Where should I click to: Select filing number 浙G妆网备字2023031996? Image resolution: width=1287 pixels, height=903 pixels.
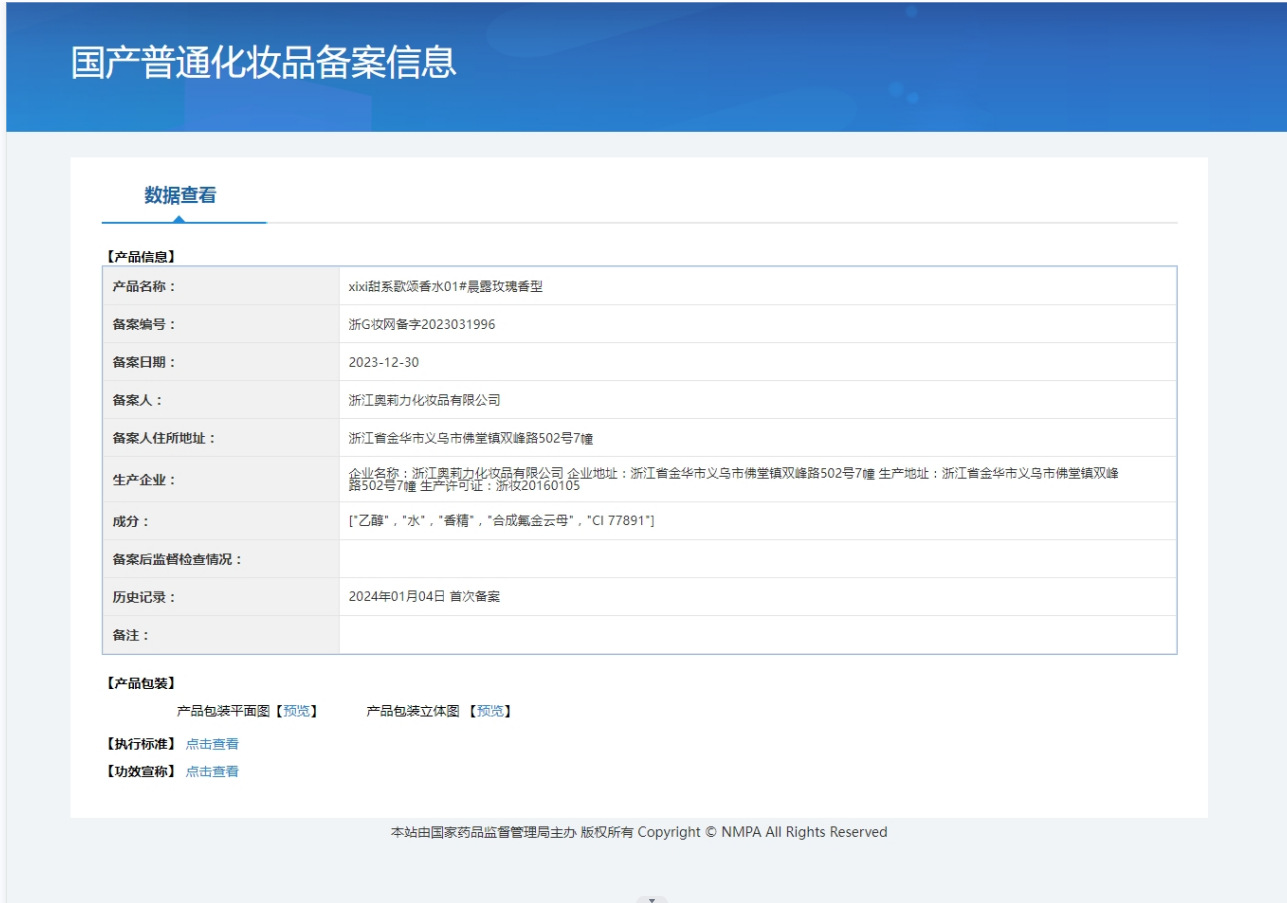422,324
